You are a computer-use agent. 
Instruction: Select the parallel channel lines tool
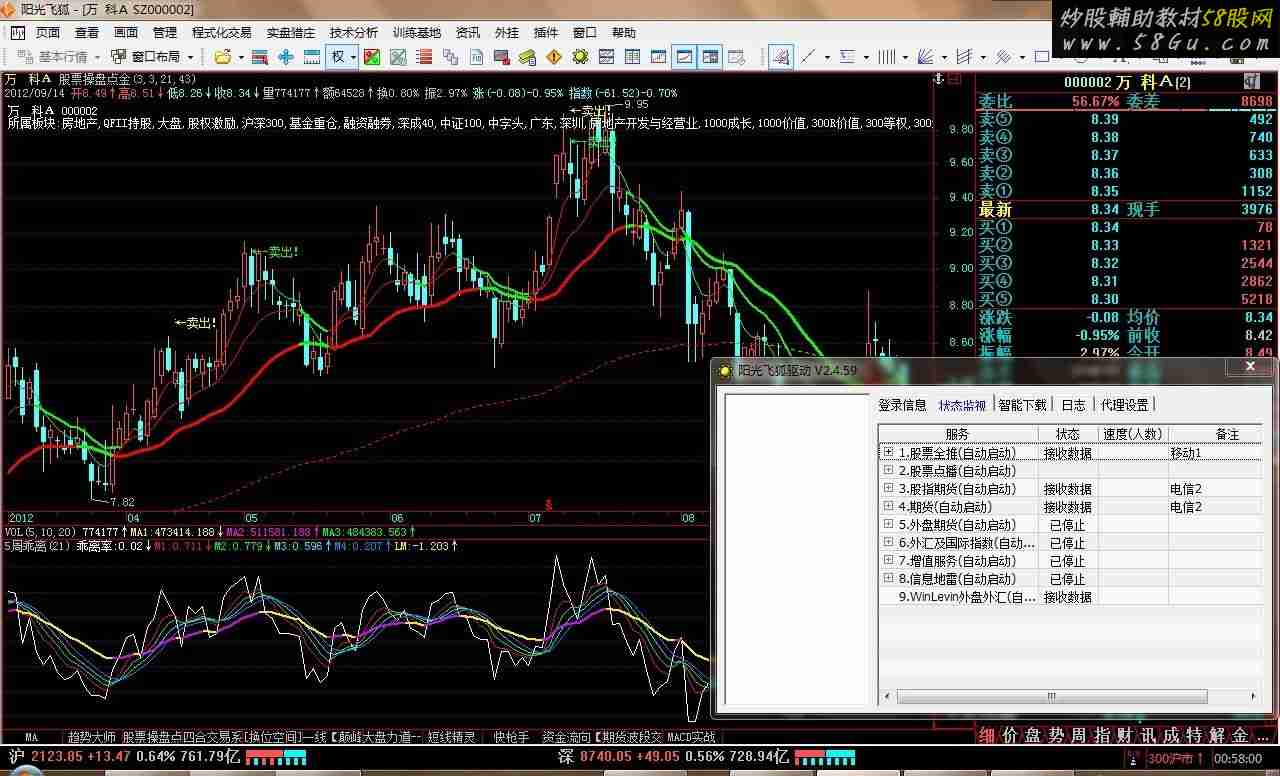[x=964, y=57]
